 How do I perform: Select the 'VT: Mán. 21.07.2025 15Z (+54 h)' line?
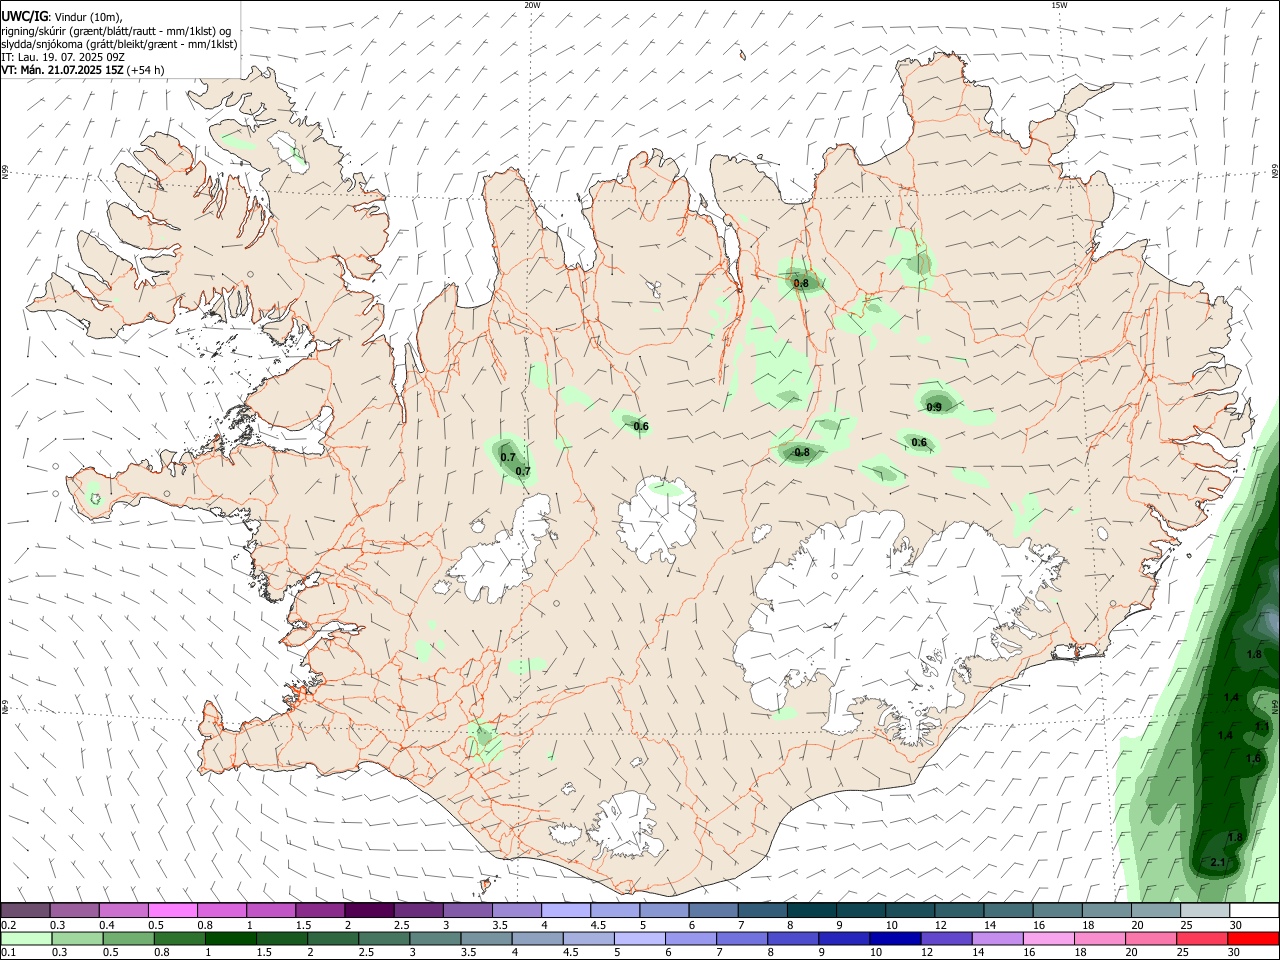pos(83,70)
